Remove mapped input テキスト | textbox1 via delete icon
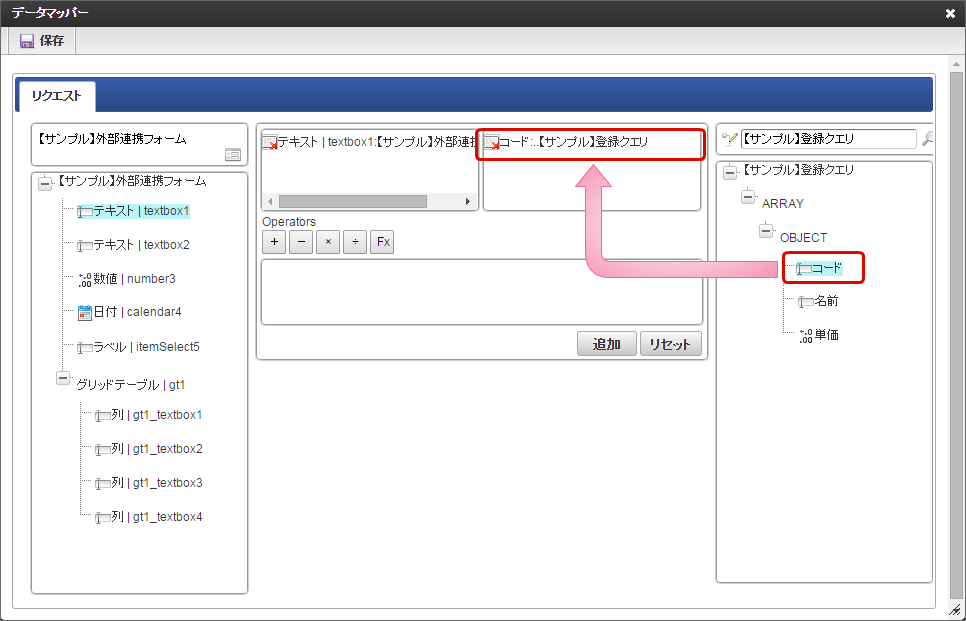The image size is (966, 621). click(270, 143)
